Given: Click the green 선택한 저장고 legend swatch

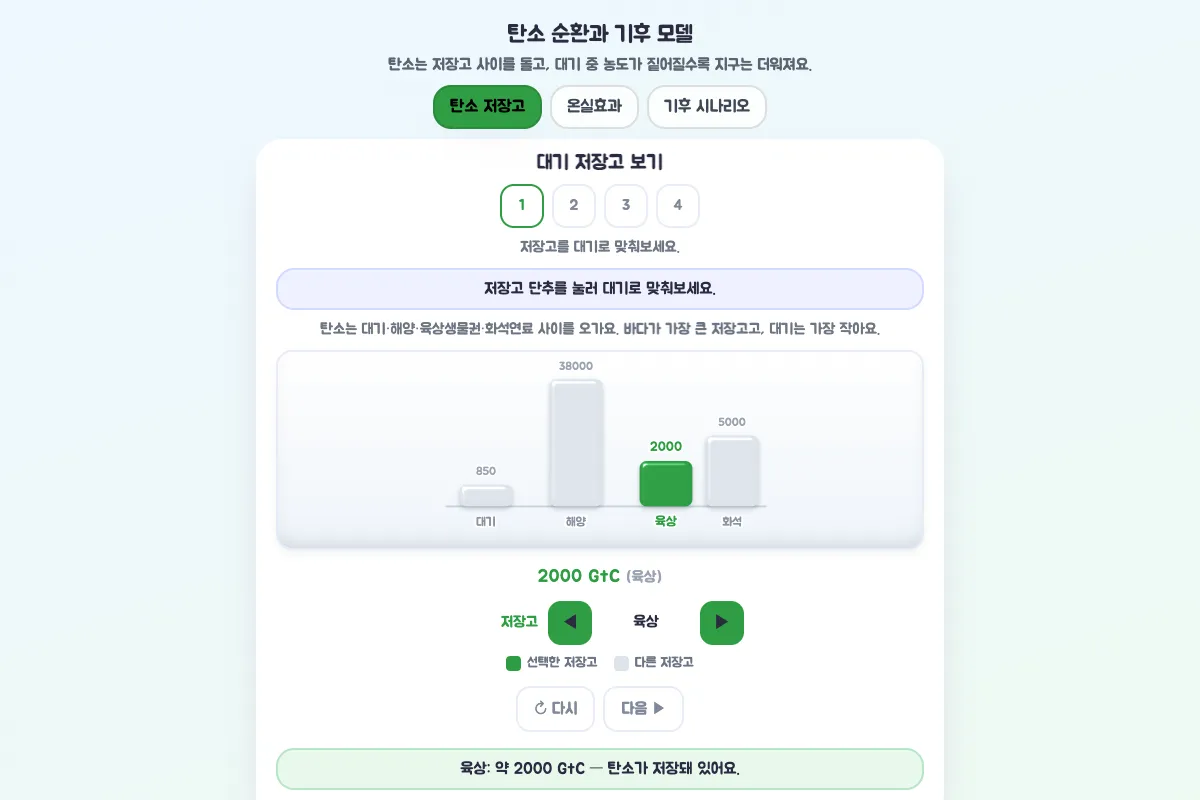Looking at the screenshot, I should coord(514,663).
